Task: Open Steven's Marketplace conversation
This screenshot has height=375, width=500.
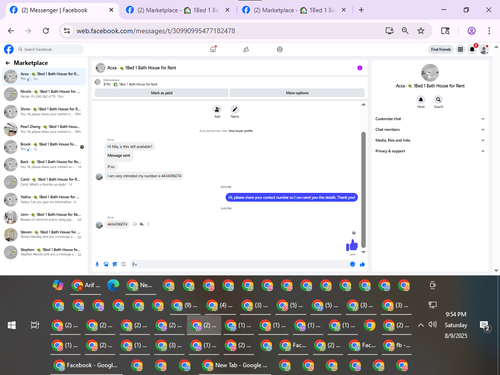Action: pyautogui.click(x=44, y=235)
